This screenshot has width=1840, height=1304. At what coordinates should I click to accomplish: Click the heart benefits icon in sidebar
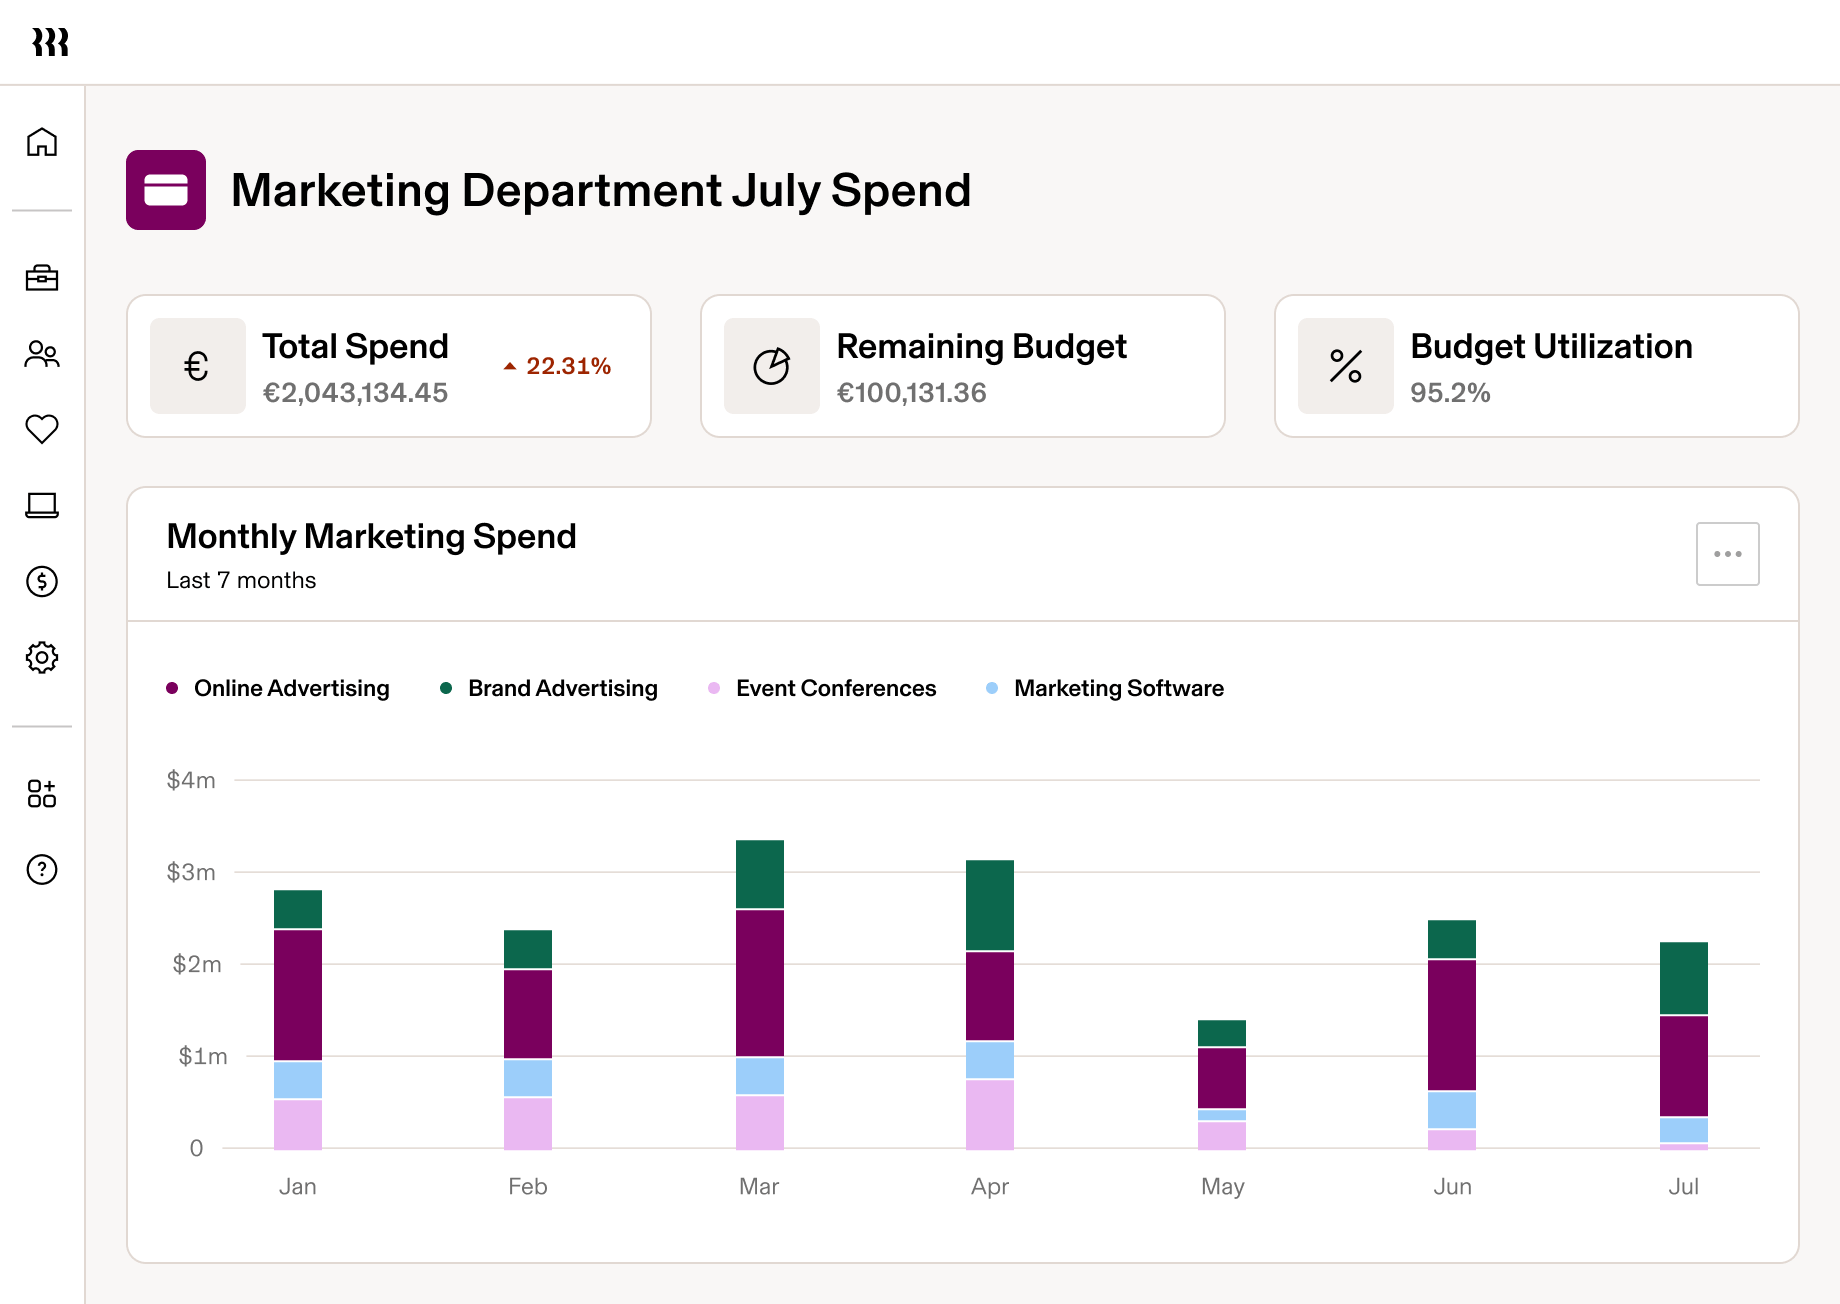[x=41, y=430]
